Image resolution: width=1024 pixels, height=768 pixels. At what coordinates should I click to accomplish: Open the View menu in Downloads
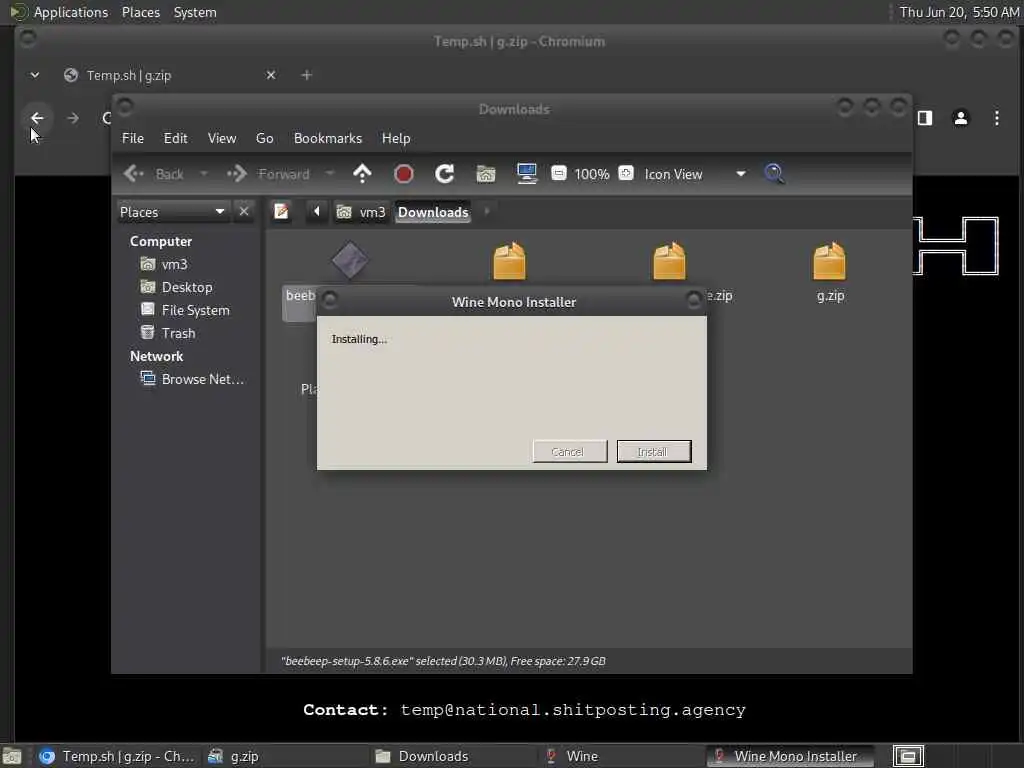222,138
